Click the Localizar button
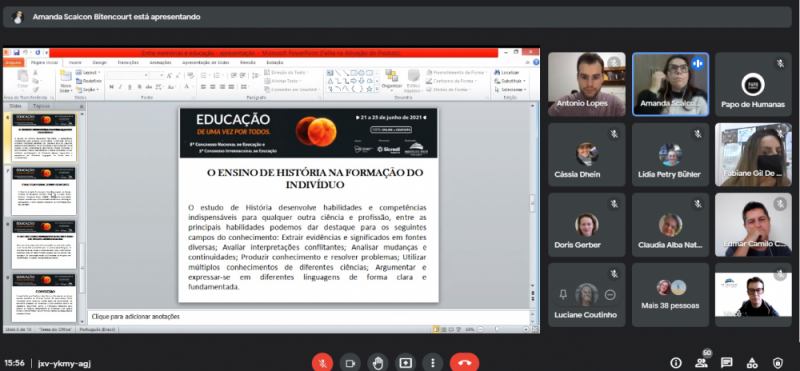The image size is (800, 371). pos(507,72)
